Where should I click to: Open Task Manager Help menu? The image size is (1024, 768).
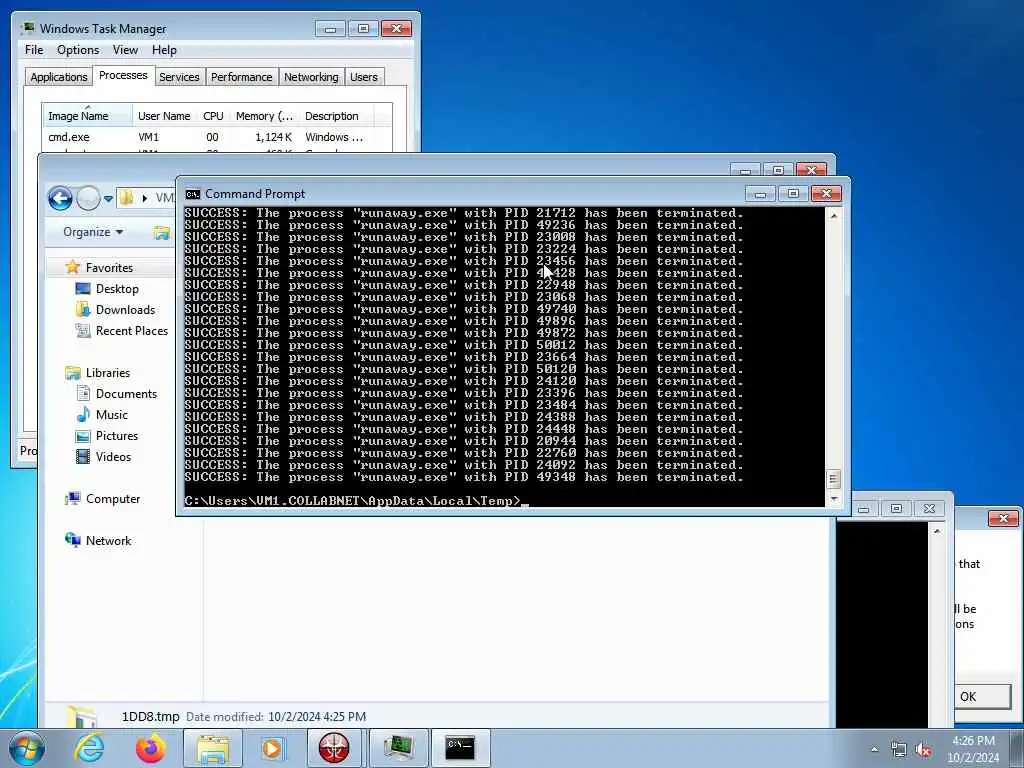(x=164, y=50)
